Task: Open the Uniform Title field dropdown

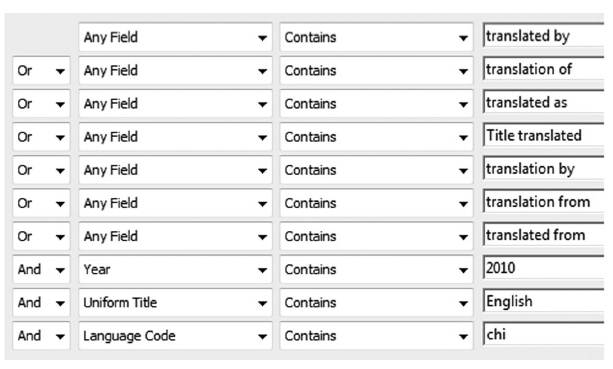Action: (175, 303)
